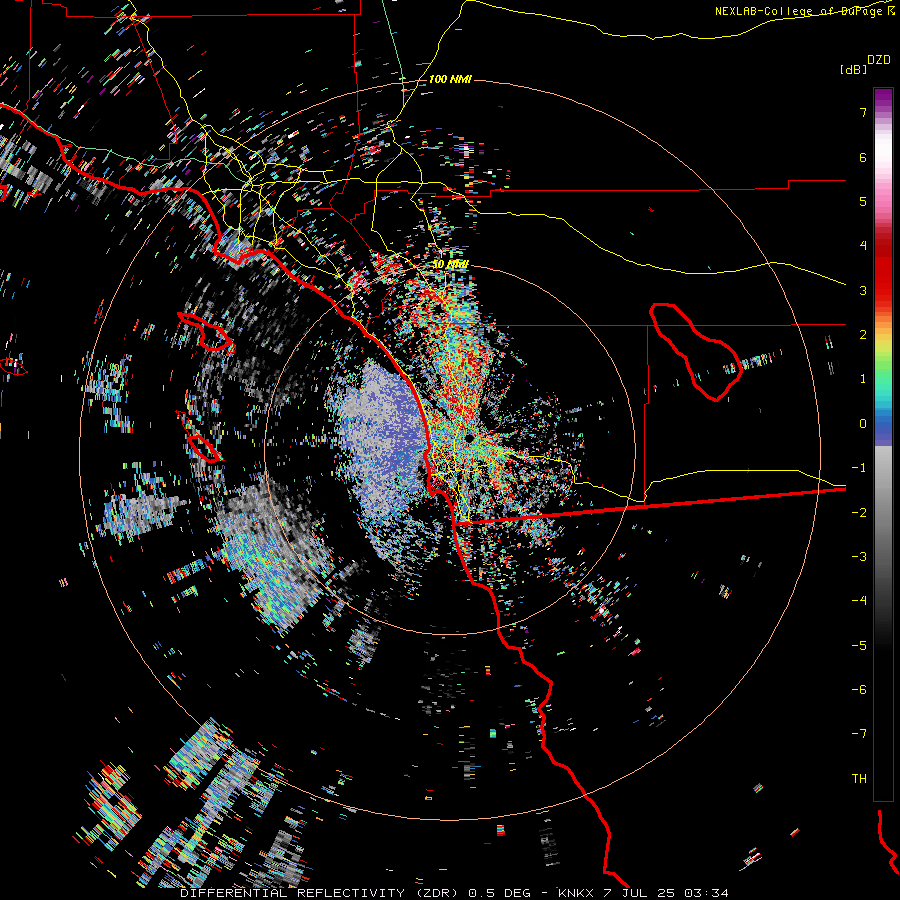Click the legend value -3
900x900 pixels.
[x=859, y=556]
